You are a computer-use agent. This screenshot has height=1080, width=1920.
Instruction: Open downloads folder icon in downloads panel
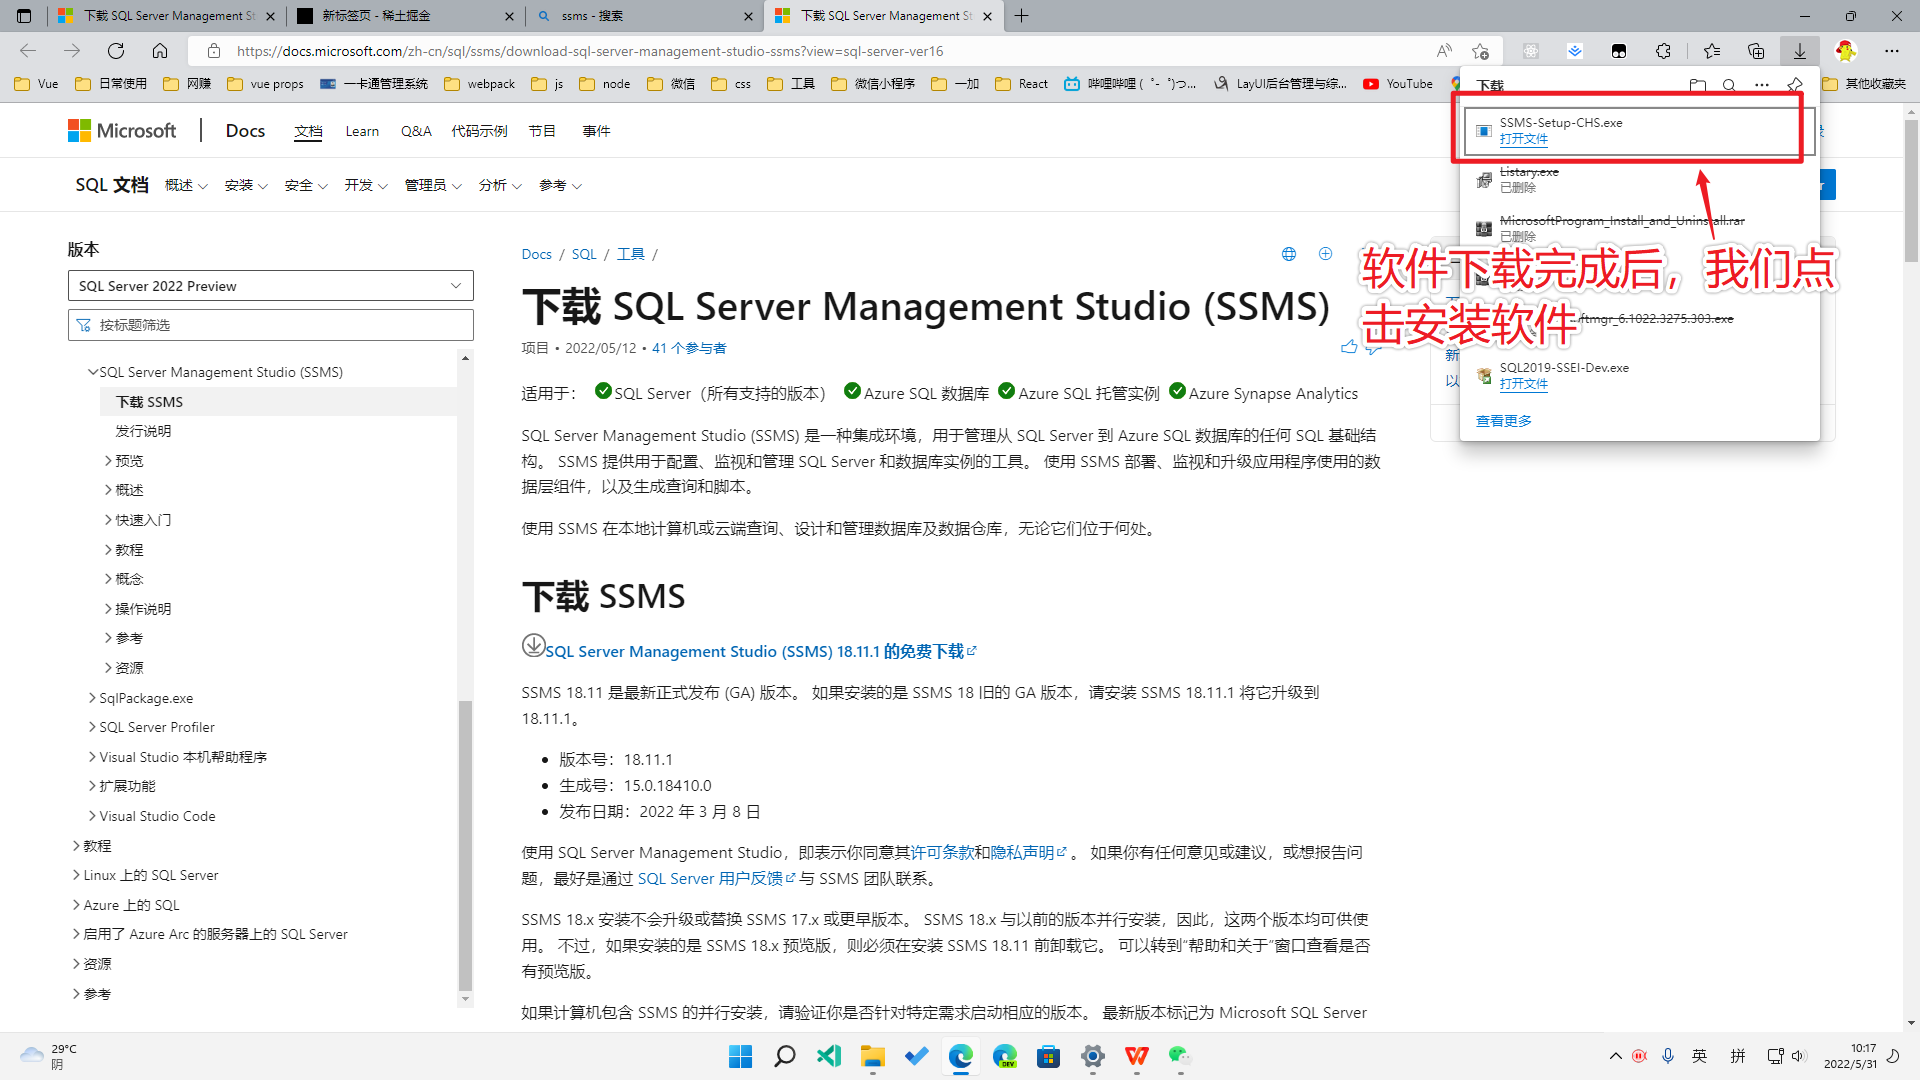click(1698, 86)
